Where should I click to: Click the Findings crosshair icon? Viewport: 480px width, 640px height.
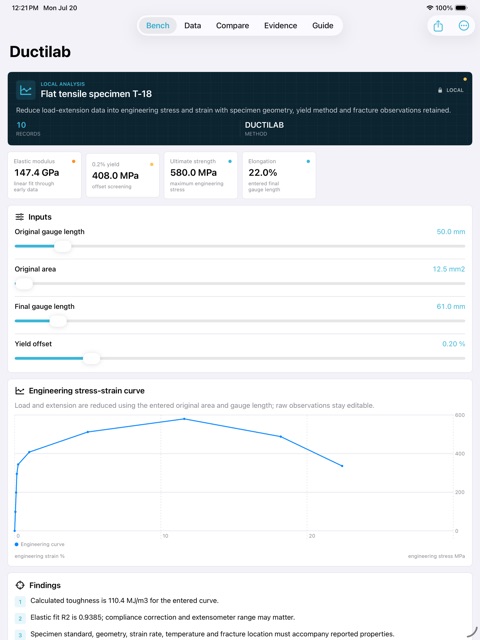[x=20, y=585]
